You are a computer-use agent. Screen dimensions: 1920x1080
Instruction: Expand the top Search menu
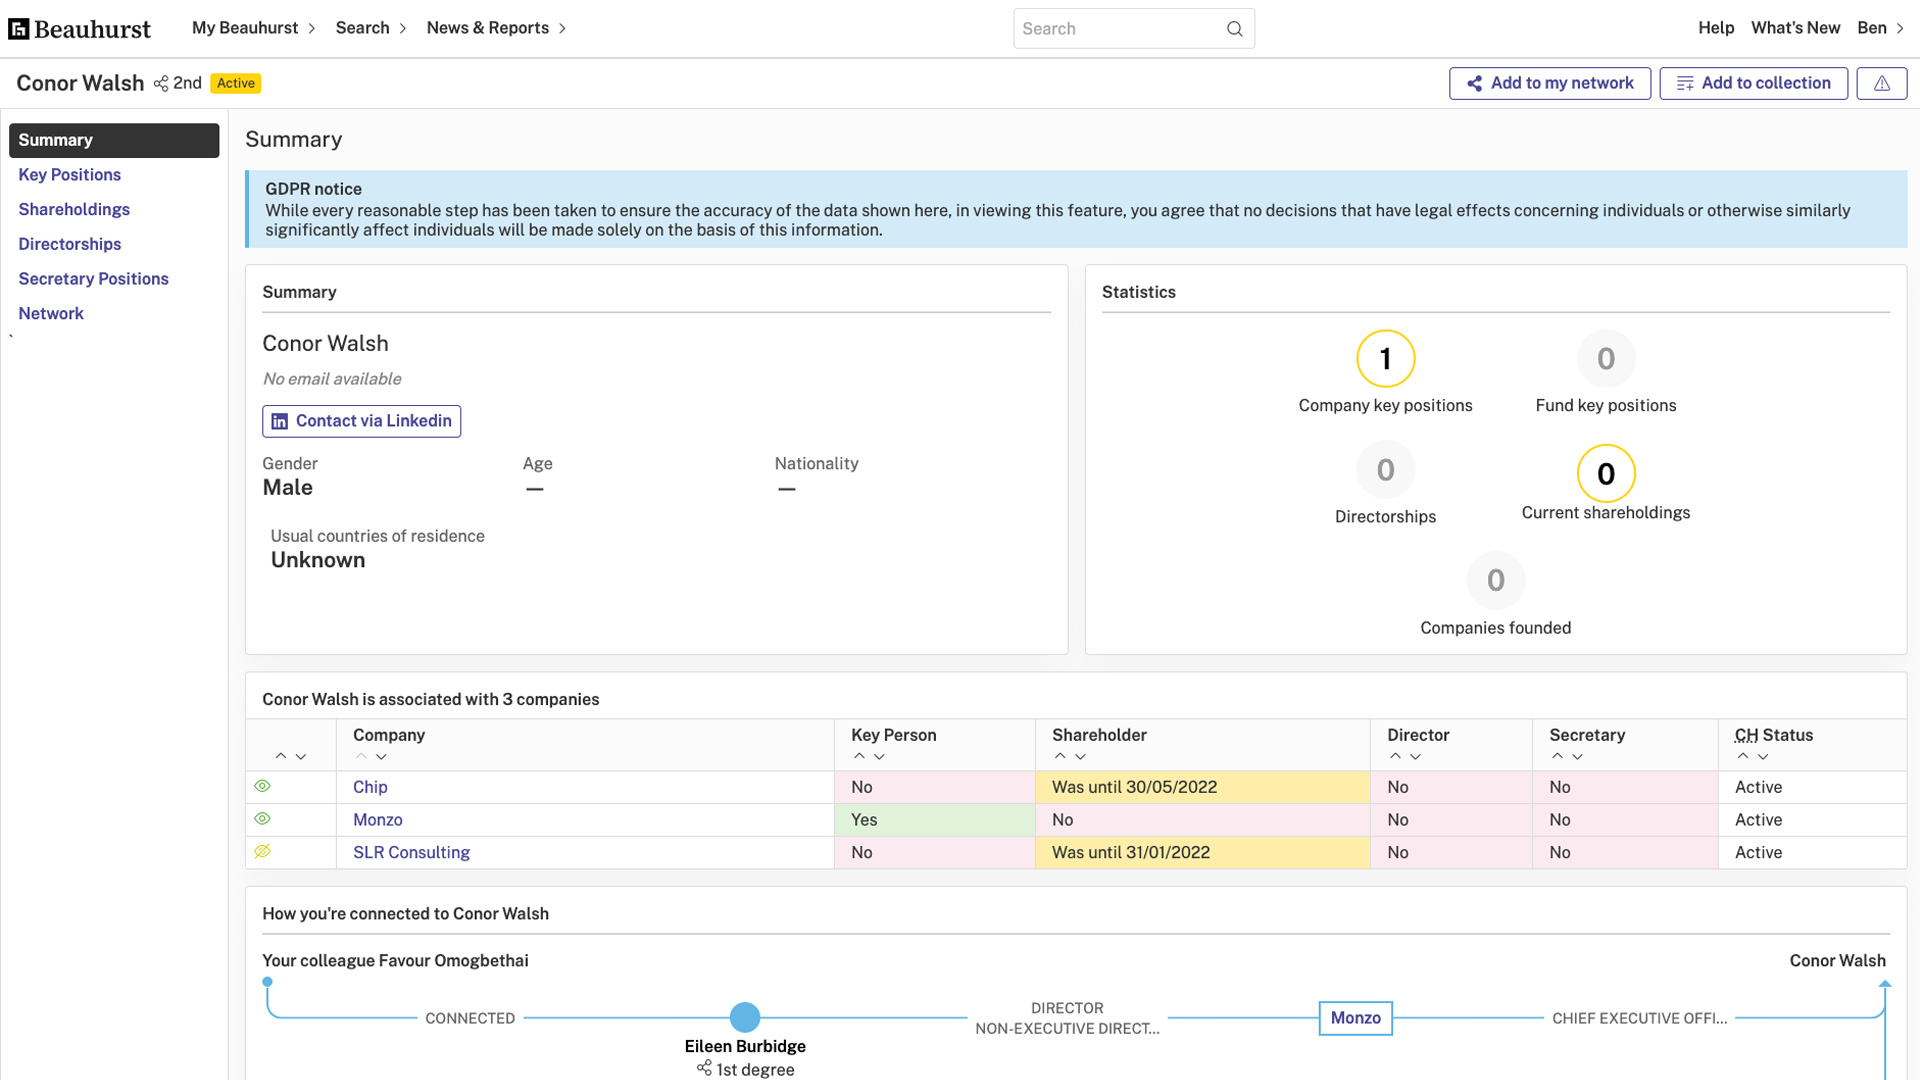click(x=371, y=28)
